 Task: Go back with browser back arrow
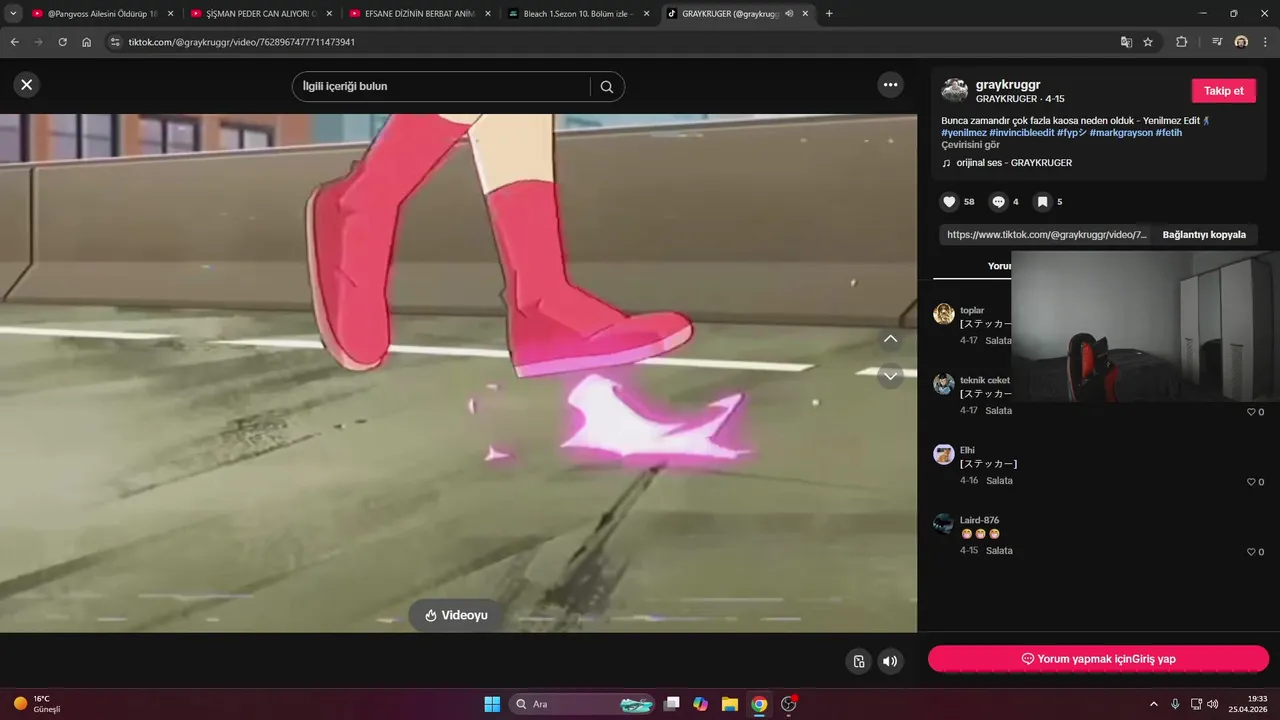coord(14,42)
